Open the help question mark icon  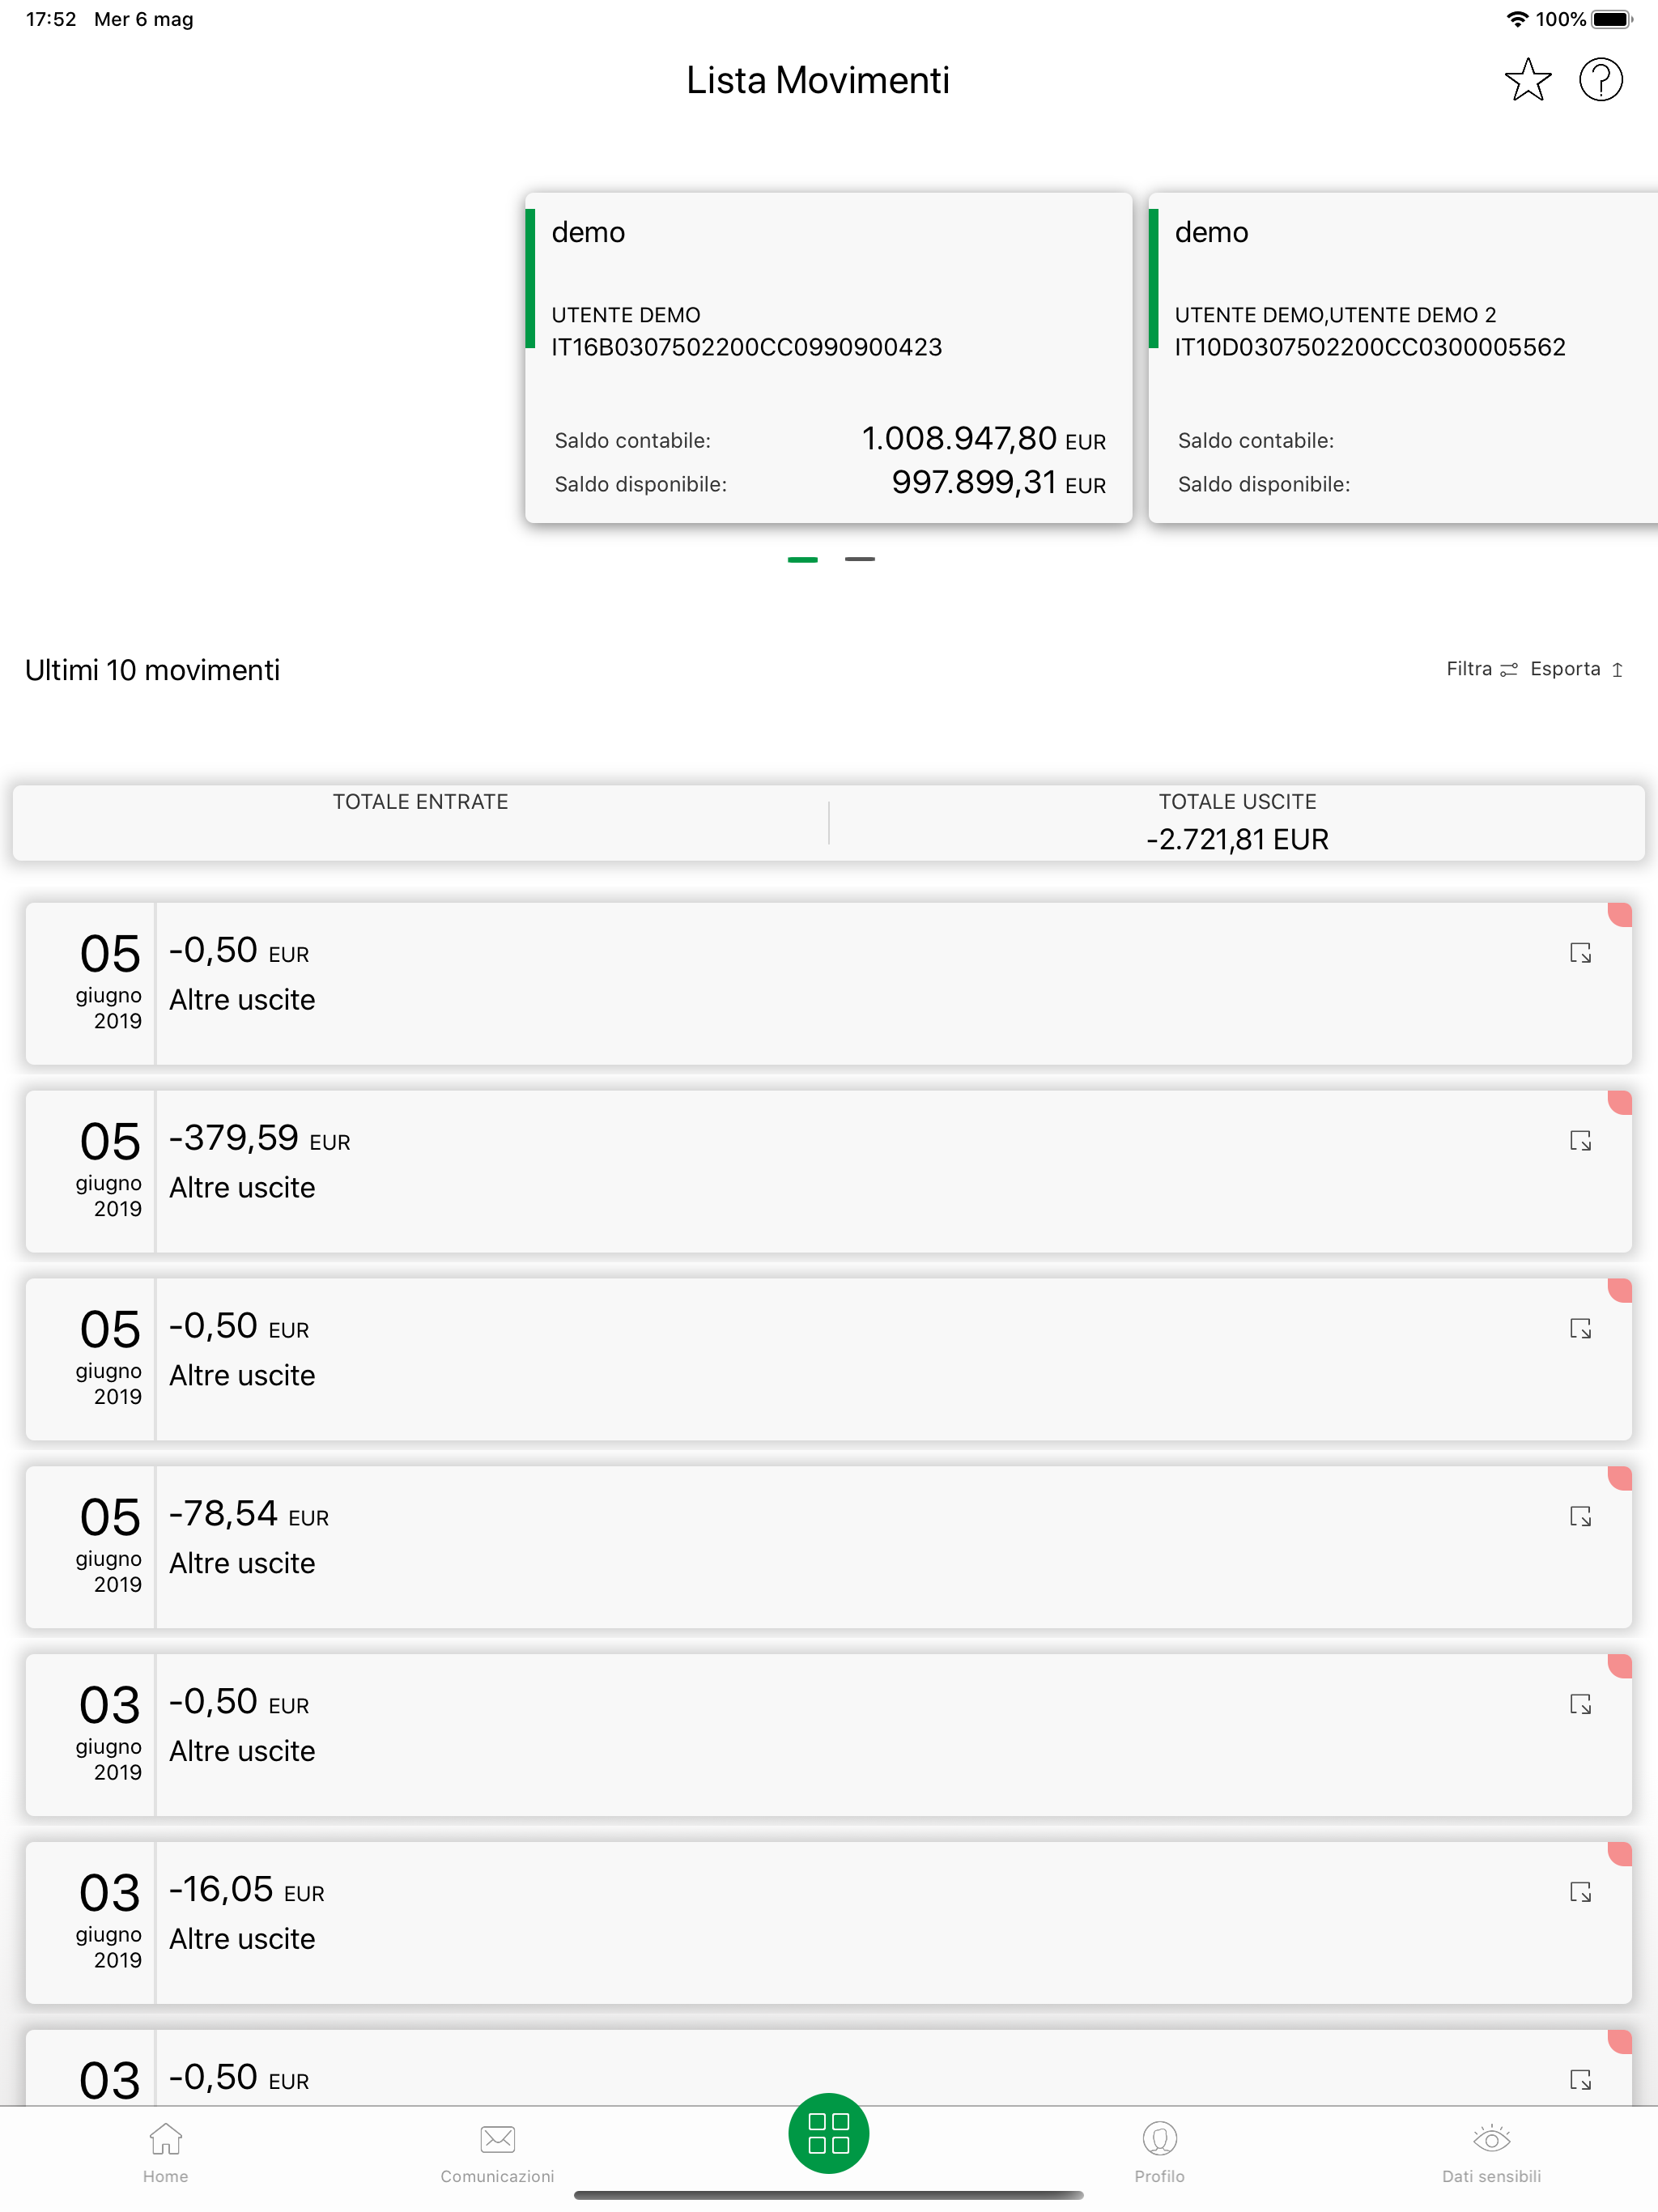[1600, 80]
